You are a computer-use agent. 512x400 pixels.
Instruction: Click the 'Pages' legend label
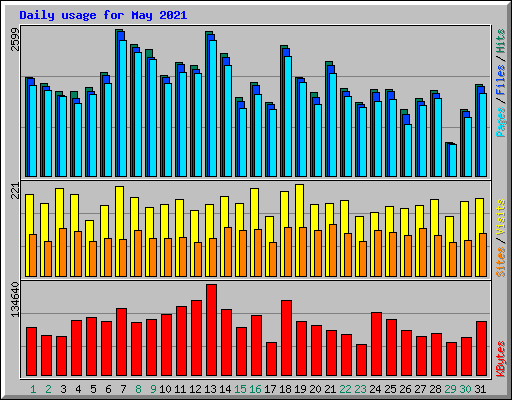[x=501, y=122]
